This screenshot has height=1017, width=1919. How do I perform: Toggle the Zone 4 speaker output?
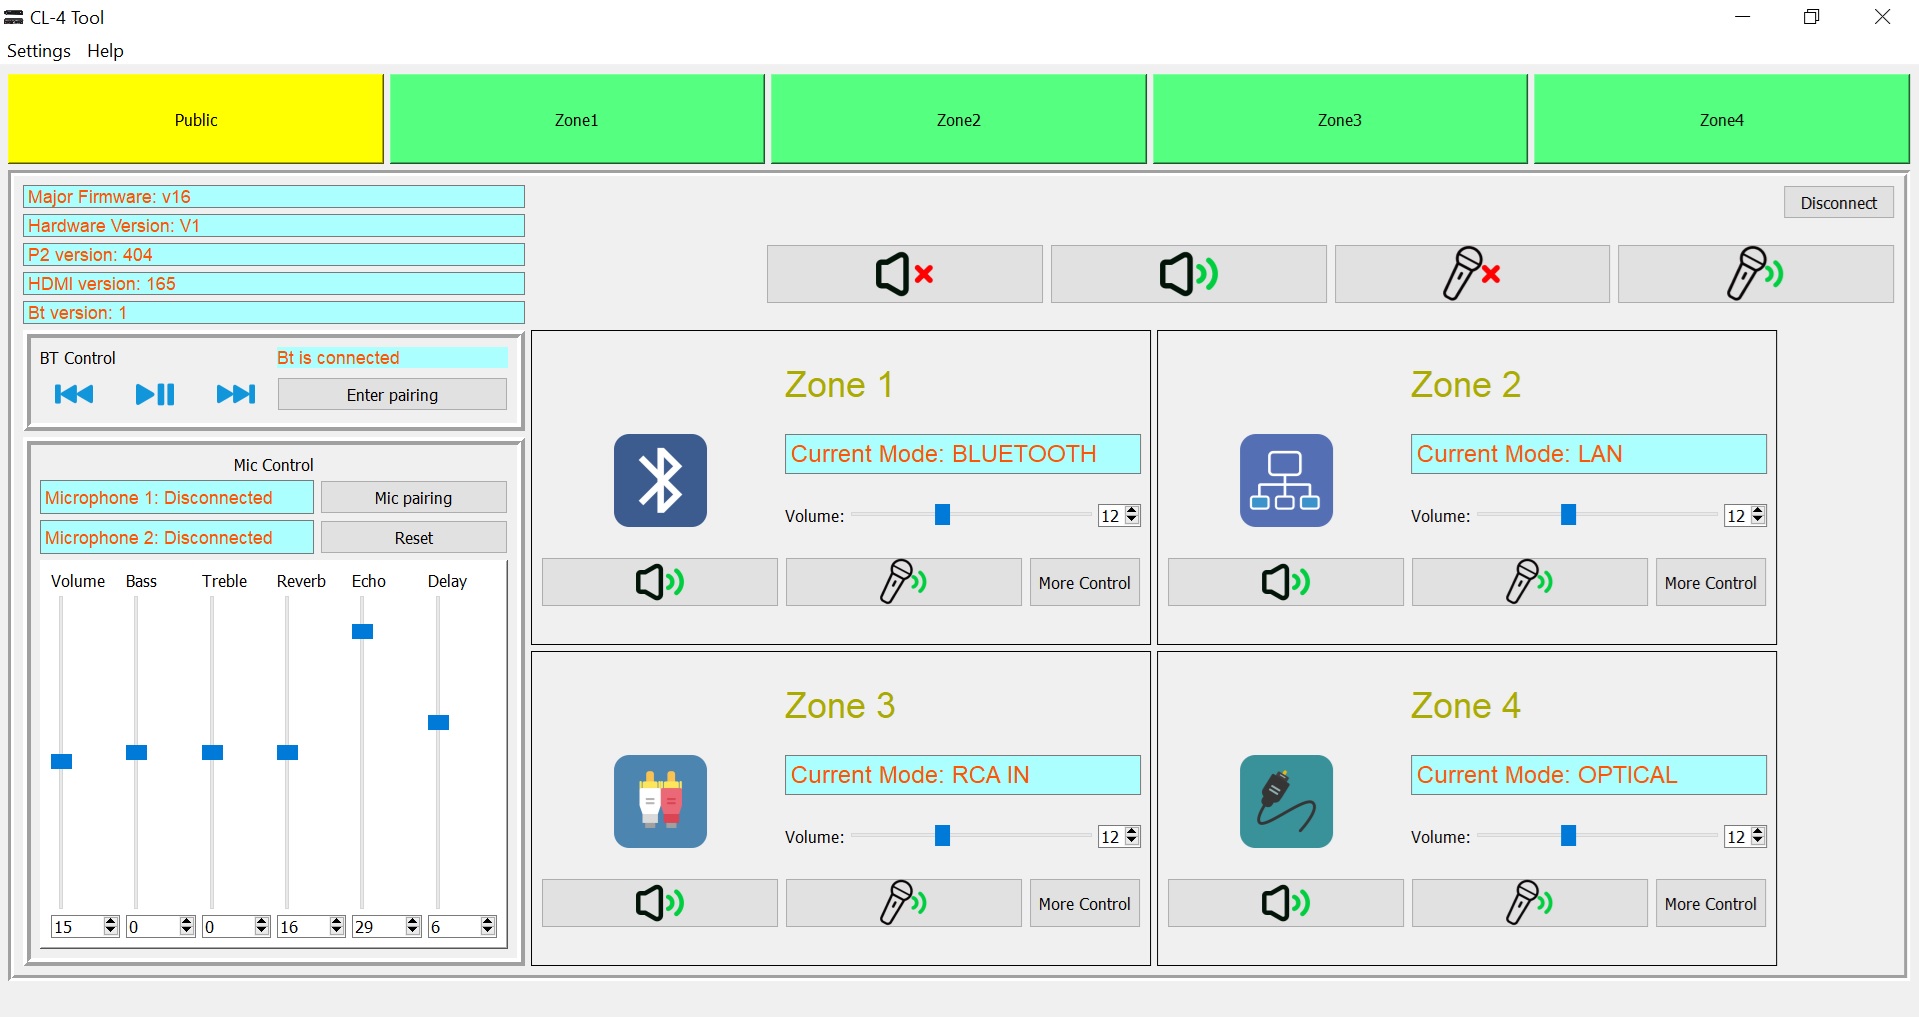[x=1286, y=903]
